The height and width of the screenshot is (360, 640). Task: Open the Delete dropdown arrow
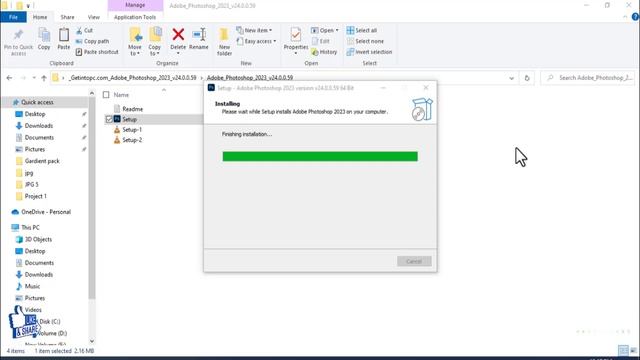point(178,53)
